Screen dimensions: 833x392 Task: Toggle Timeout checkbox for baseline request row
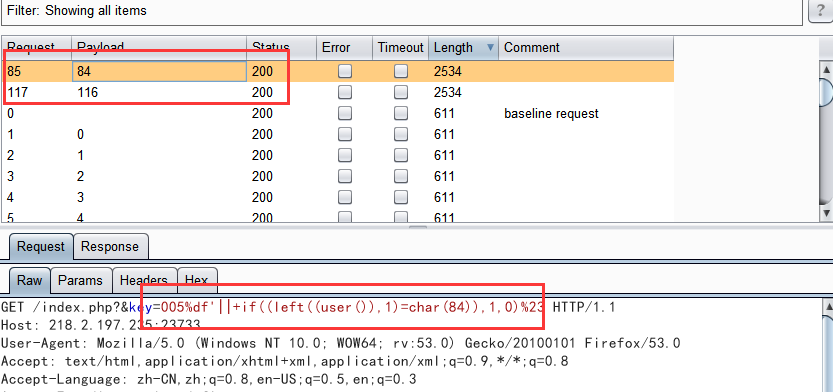[x=401, y=113]
